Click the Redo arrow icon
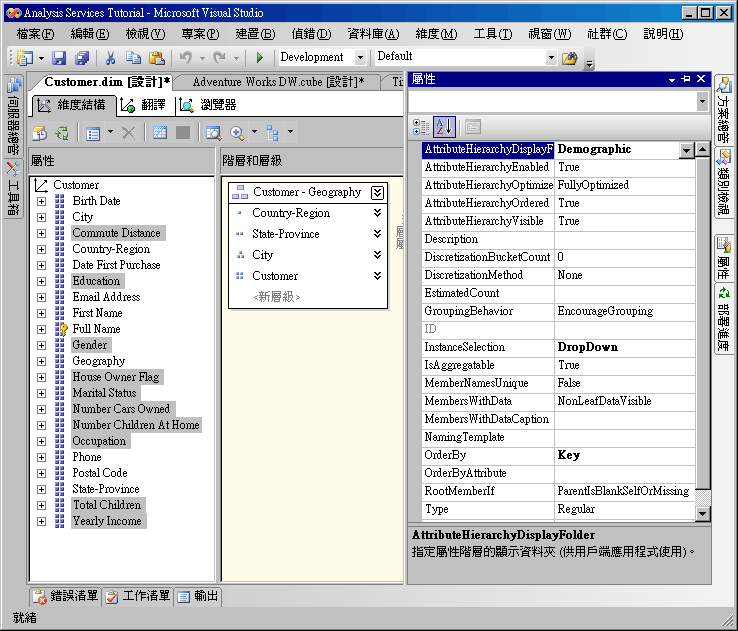738x631 pixels. pos(219,58)
